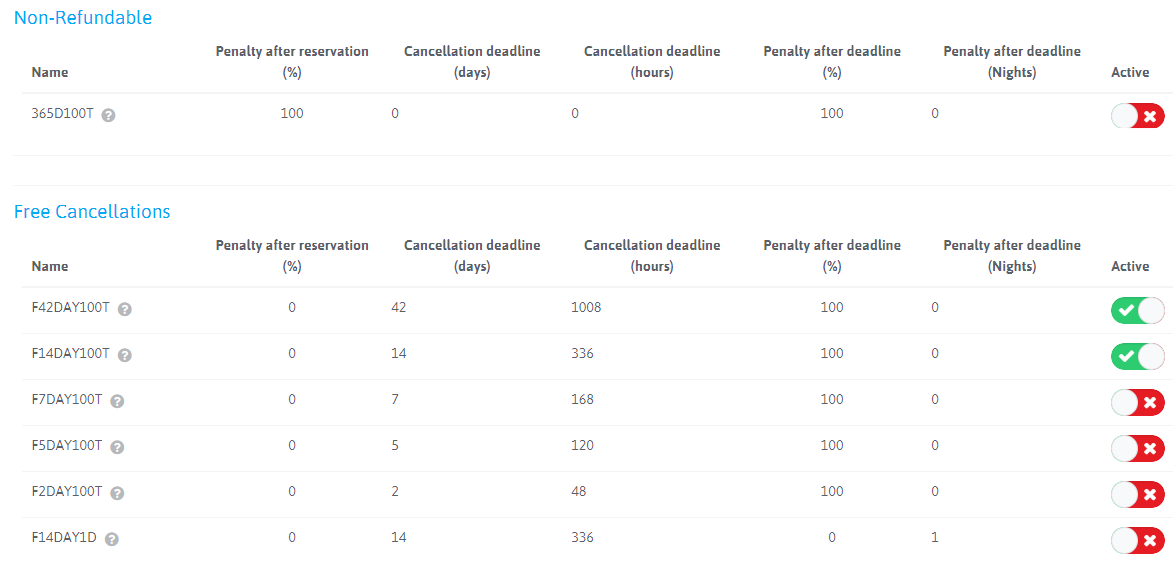Viewport: 1173px width, 562px height.
Task: Click help icon beside F42DAY100T
Action: click(125, 309)
